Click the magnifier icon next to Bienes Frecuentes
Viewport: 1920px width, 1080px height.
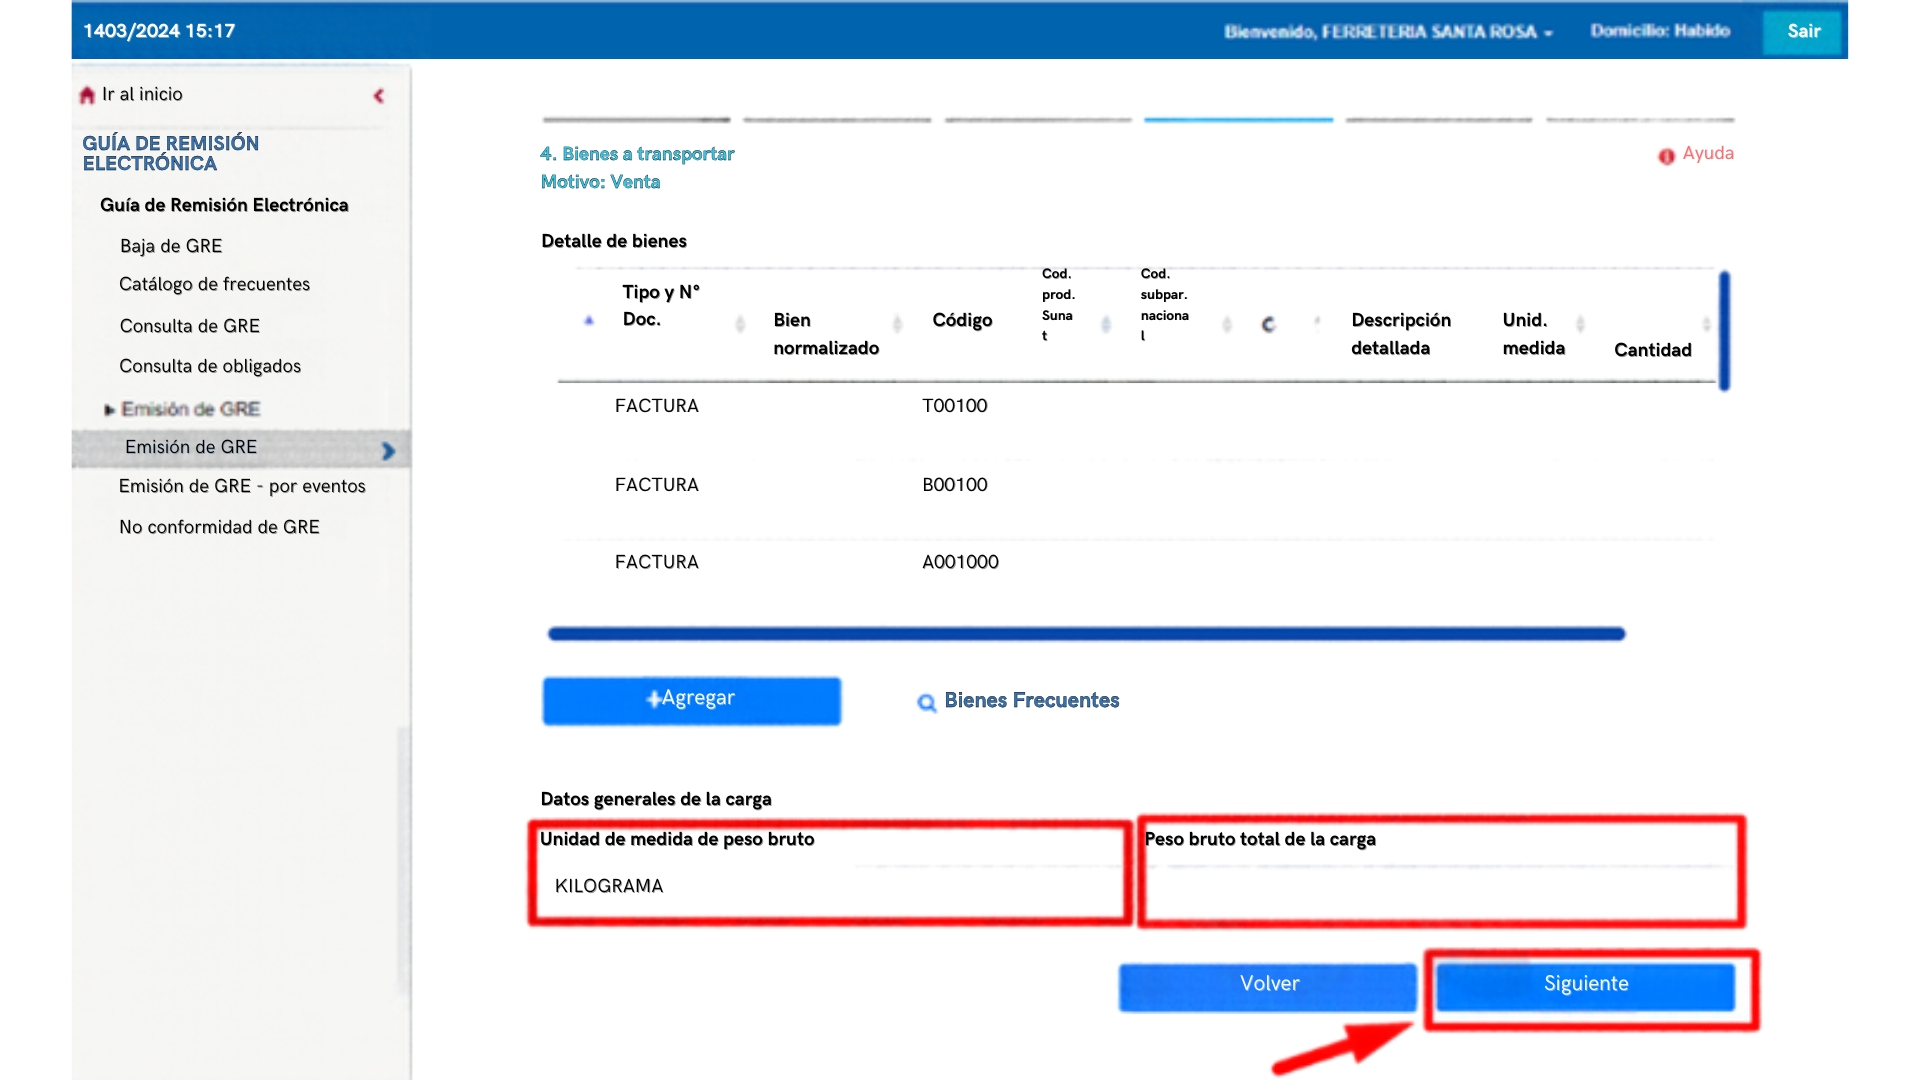pos(927,702)
